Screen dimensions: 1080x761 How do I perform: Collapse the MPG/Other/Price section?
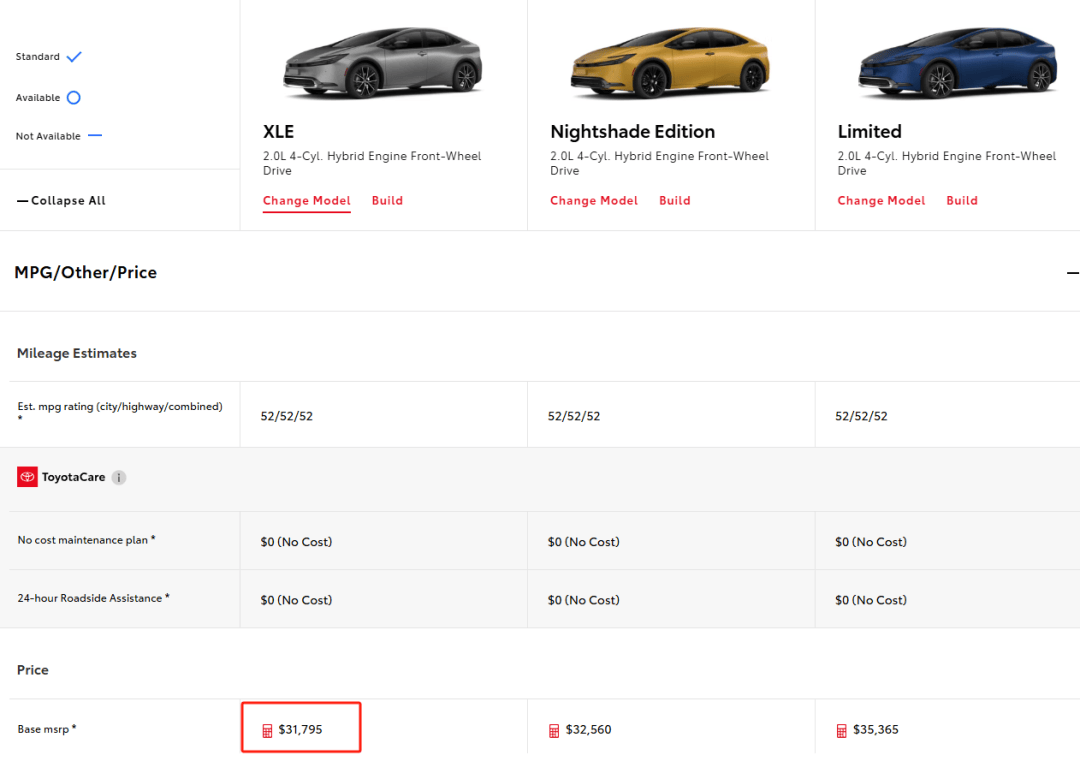point(1072,273)
